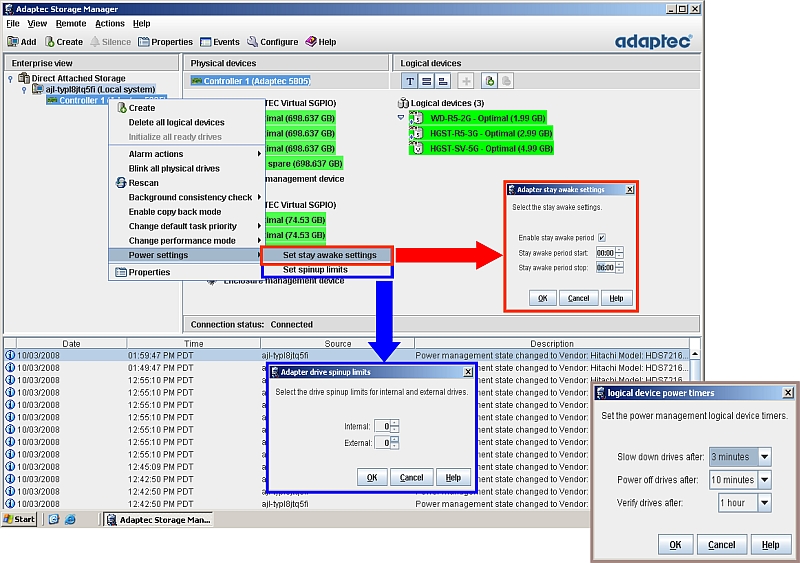Click the HGST-R5-3G logical drive icon
Image resolution: width=800 pixels, height=563 pixels.
[416, 134]
